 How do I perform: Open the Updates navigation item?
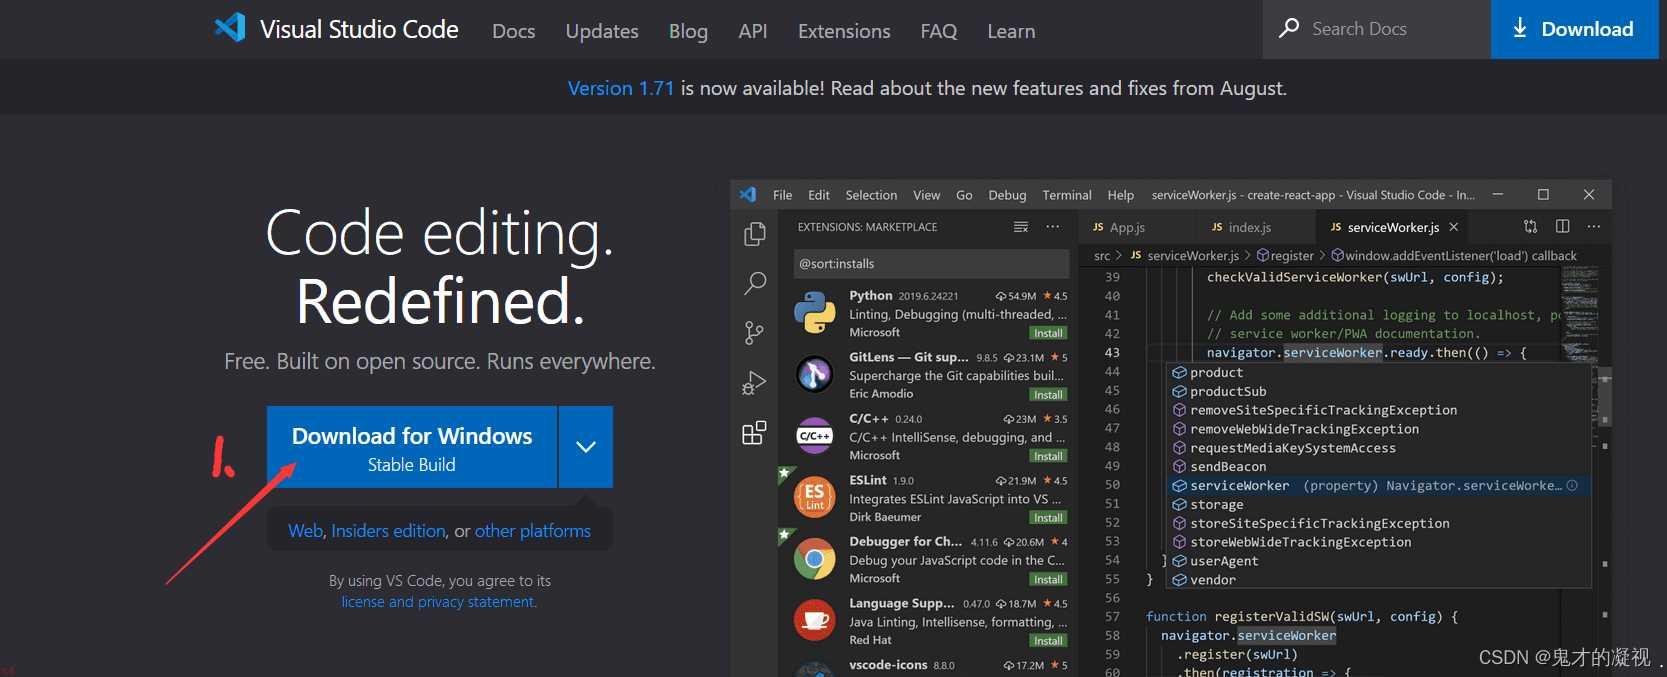602,31
